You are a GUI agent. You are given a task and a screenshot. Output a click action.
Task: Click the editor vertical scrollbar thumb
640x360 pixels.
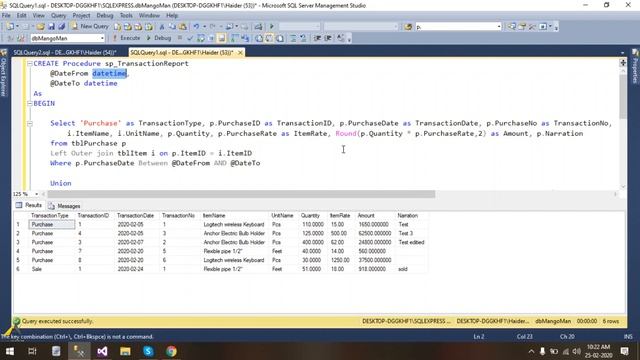[623, 96]
